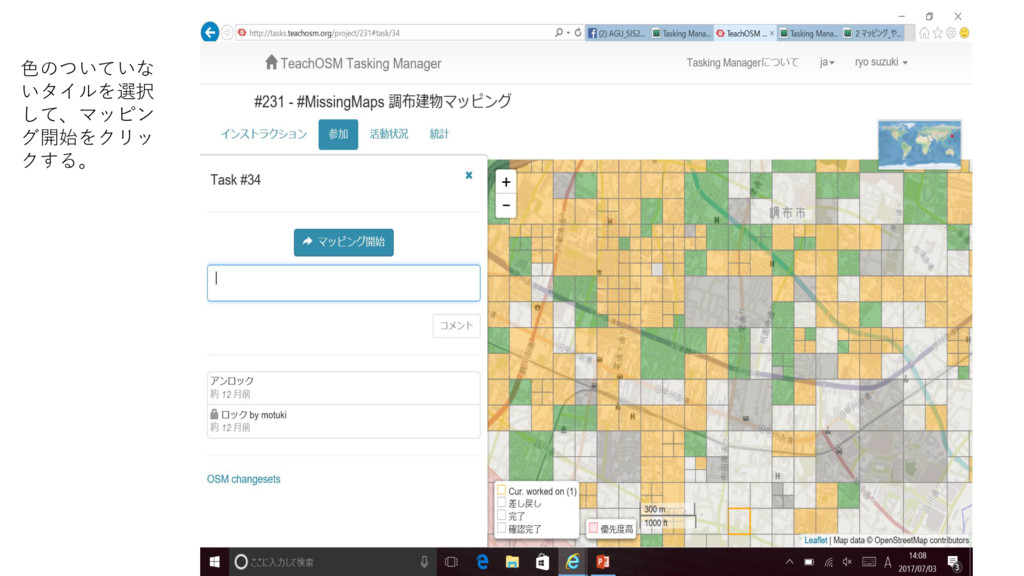Image resolution: width=1024 pixels, height=576 pixels.
Task: Click the browser forward arrow
Action: [x=227, y=33]
